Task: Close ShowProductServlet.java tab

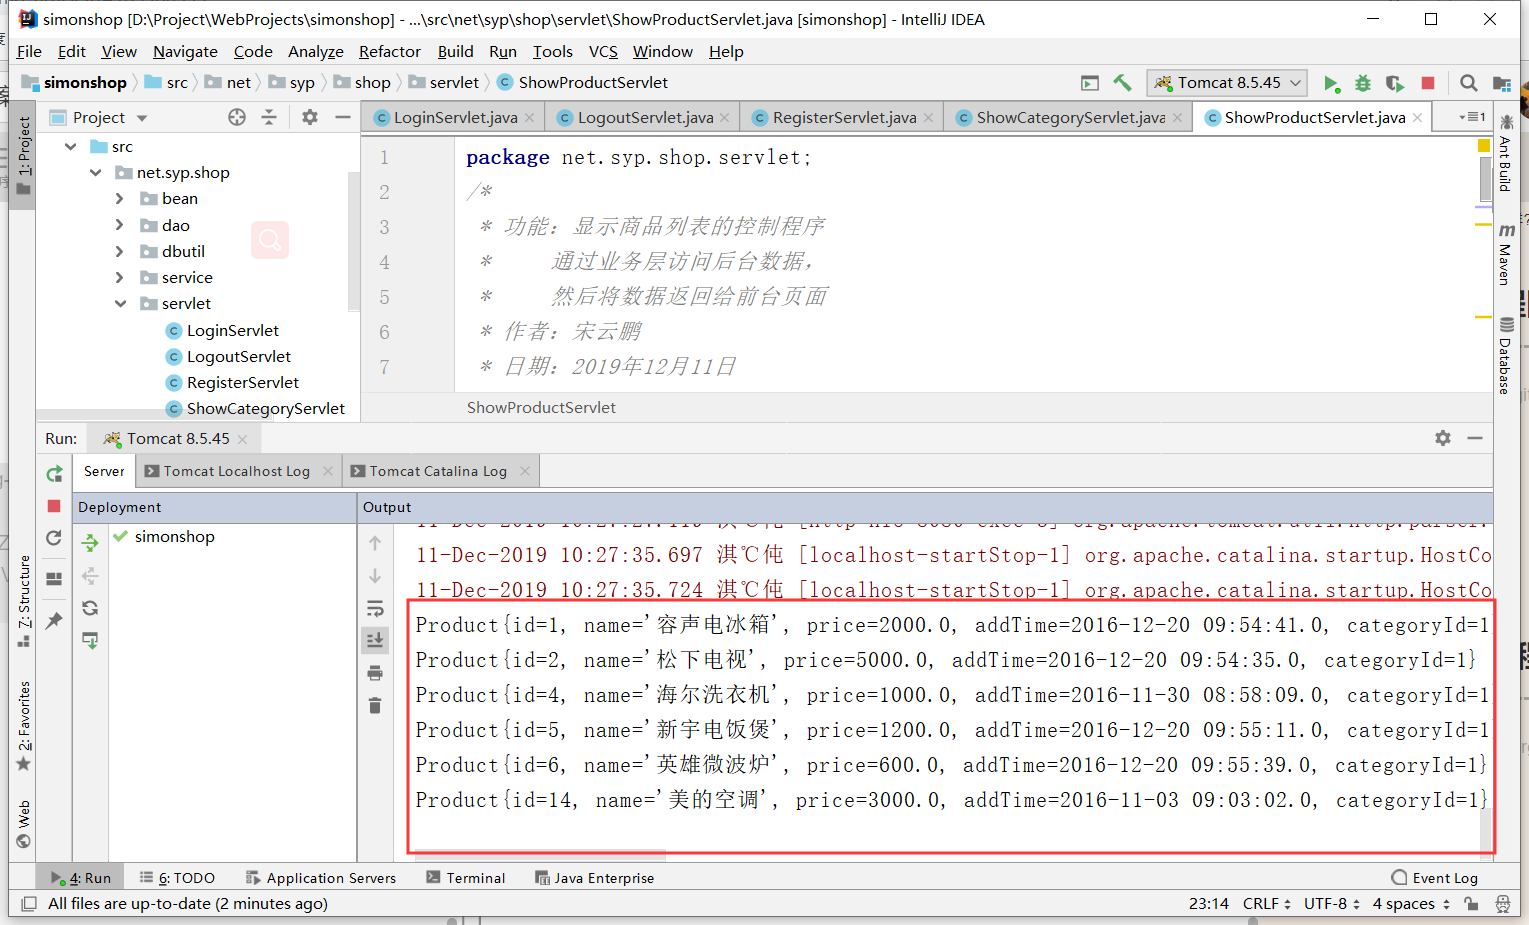Action: click(1417, 118)
